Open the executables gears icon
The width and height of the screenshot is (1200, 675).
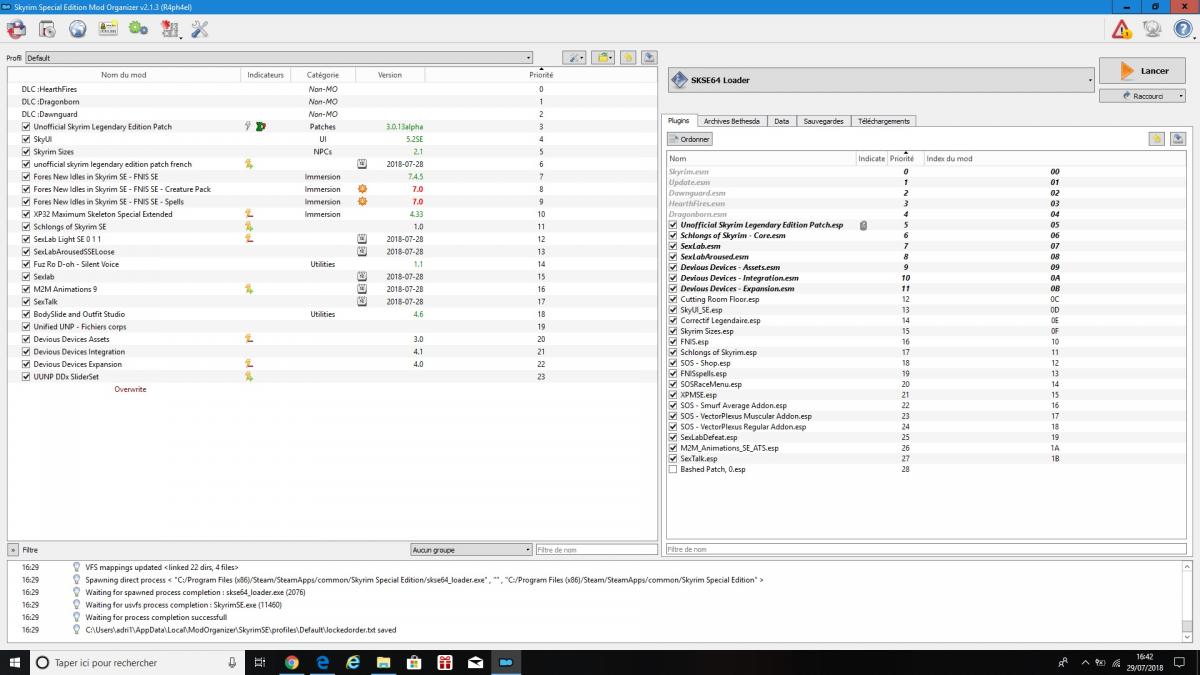coord(138,29)
